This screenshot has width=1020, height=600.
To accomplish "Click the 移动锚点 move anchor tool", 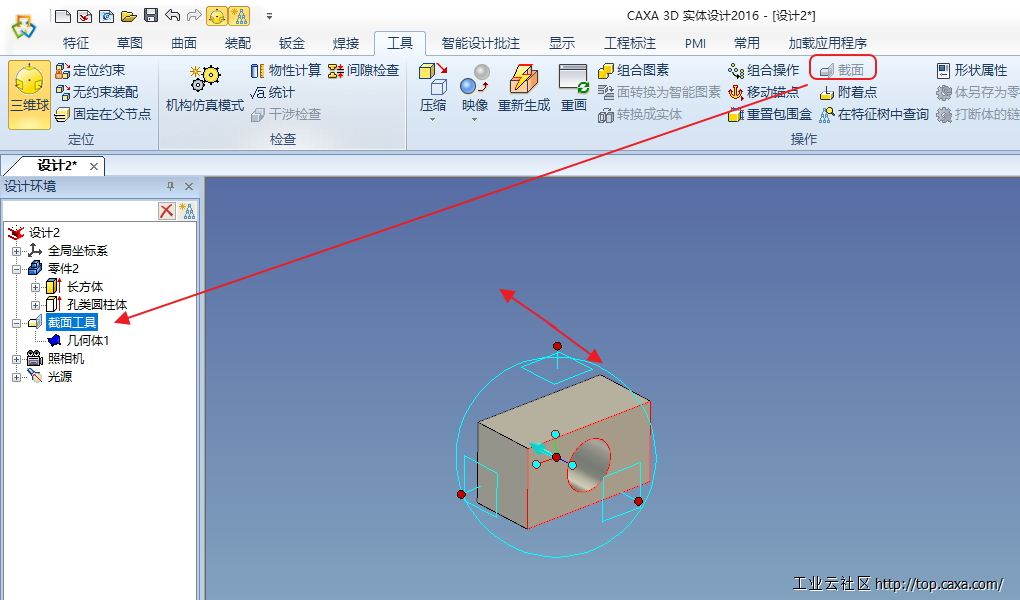I will [764, 92].
